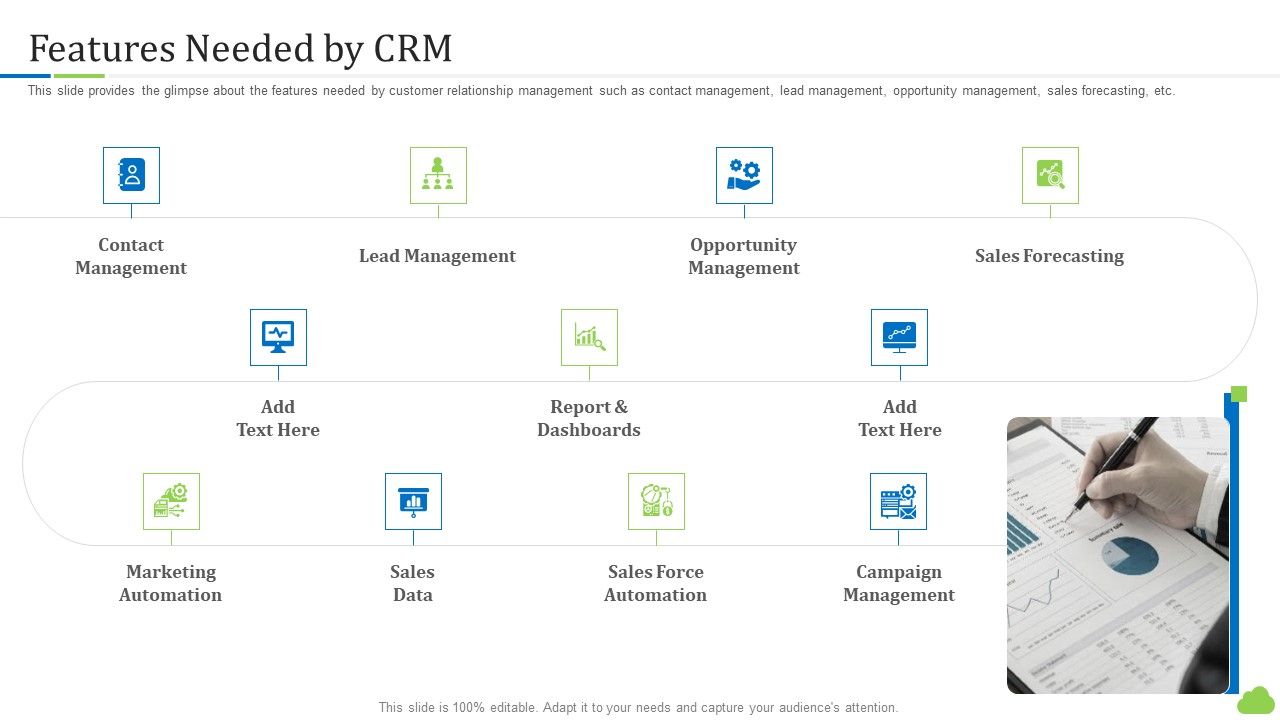Click the Opportunity Management gears-and-hand icon

pyautogui.click(x=744, y=175)
